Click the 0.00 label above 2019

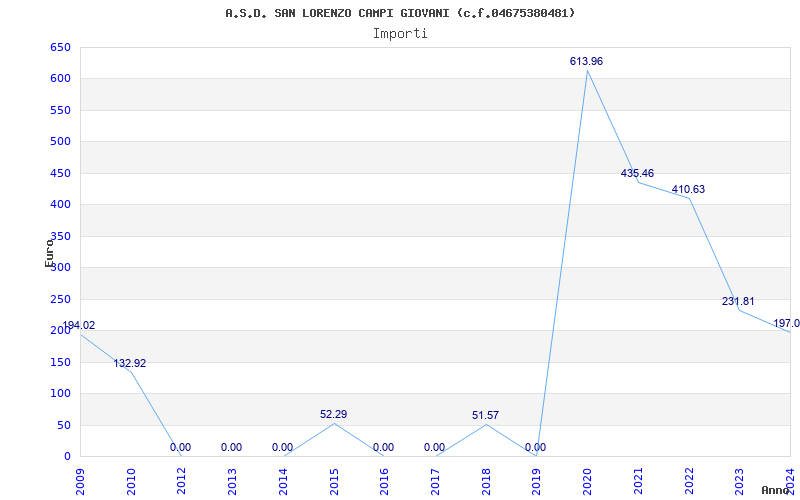coord(535,447)
